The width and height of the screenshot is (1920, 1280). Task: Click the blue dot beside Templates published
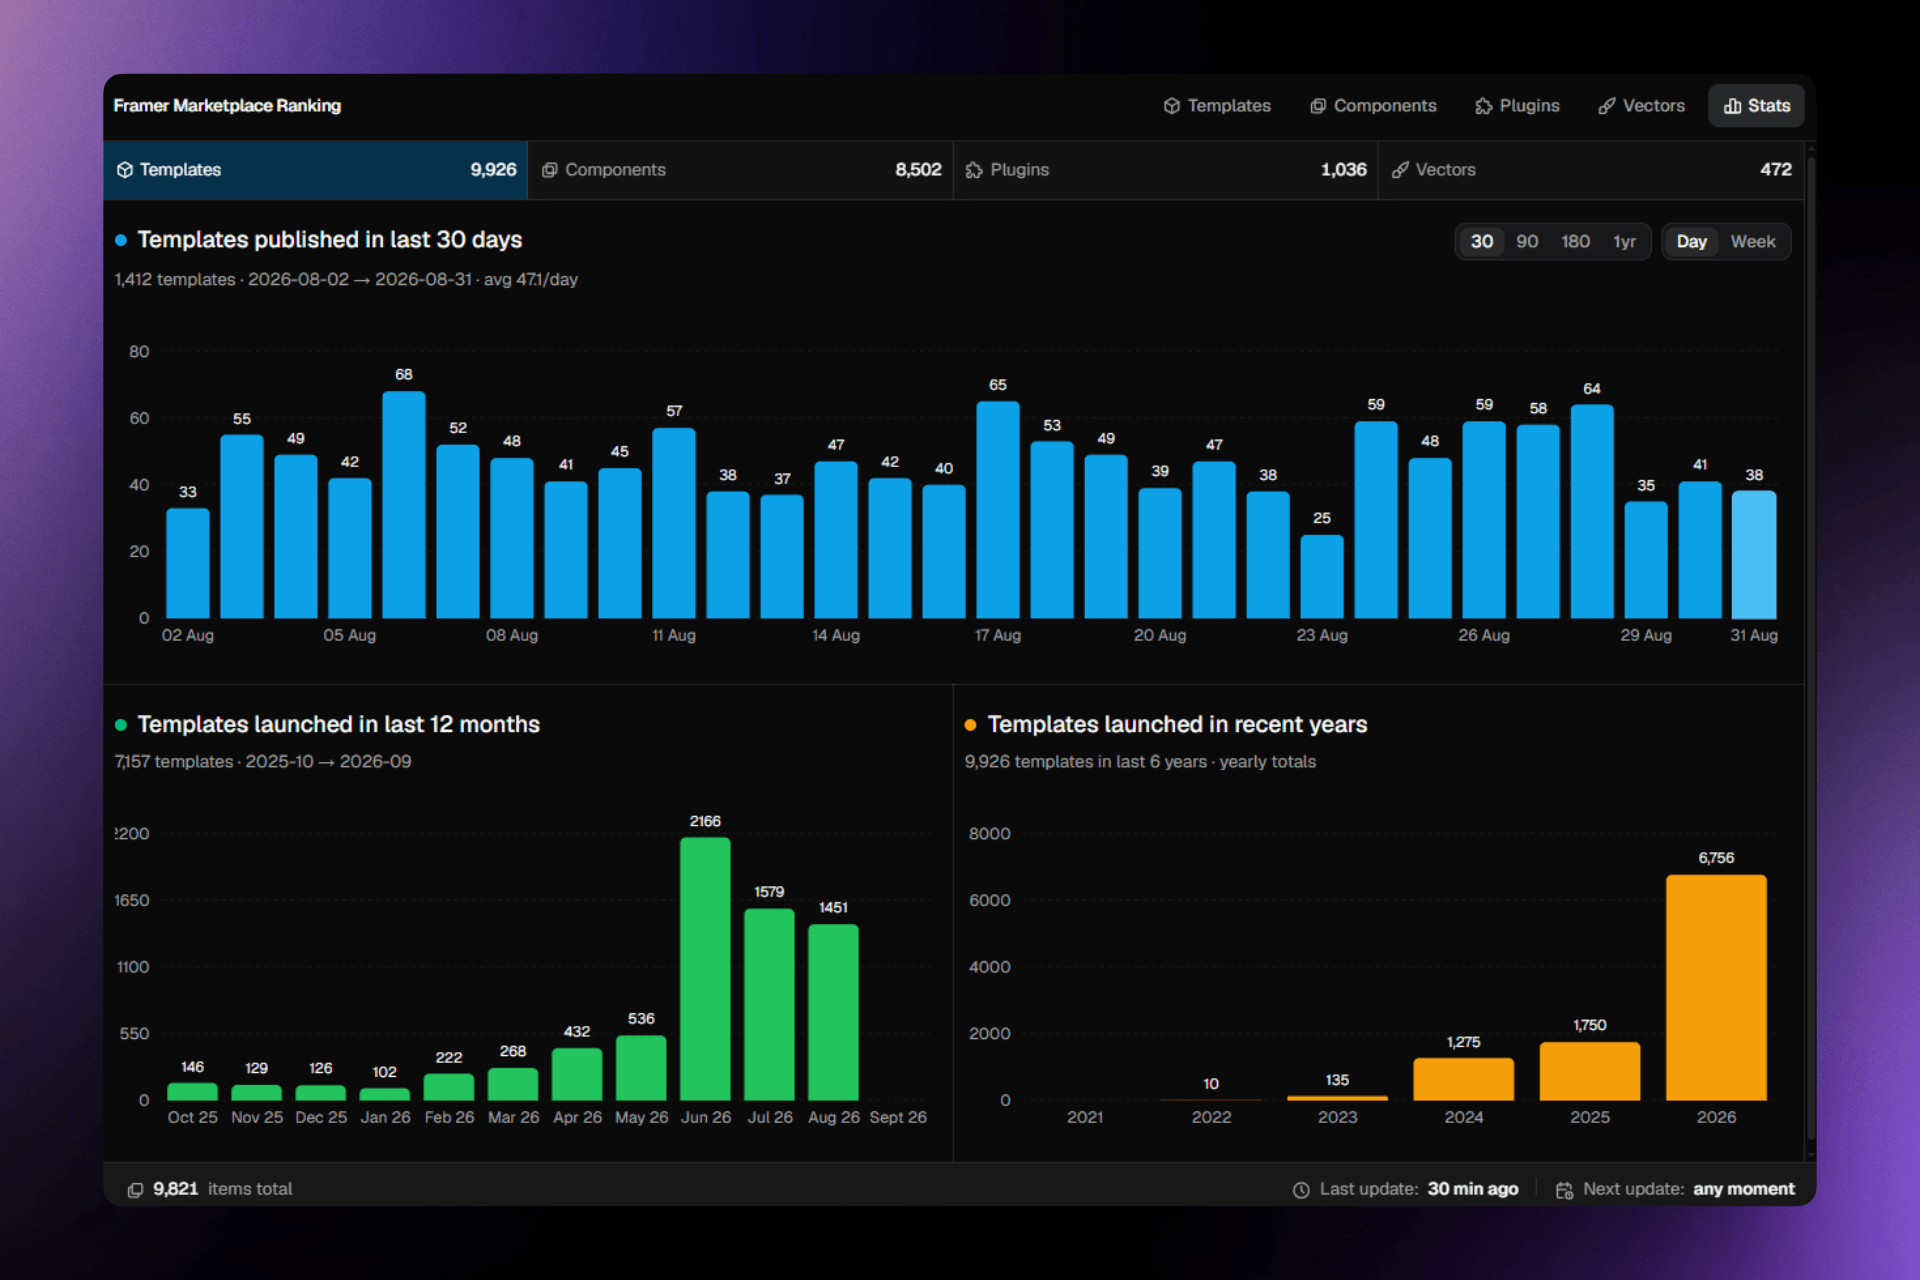coord(121,240)
